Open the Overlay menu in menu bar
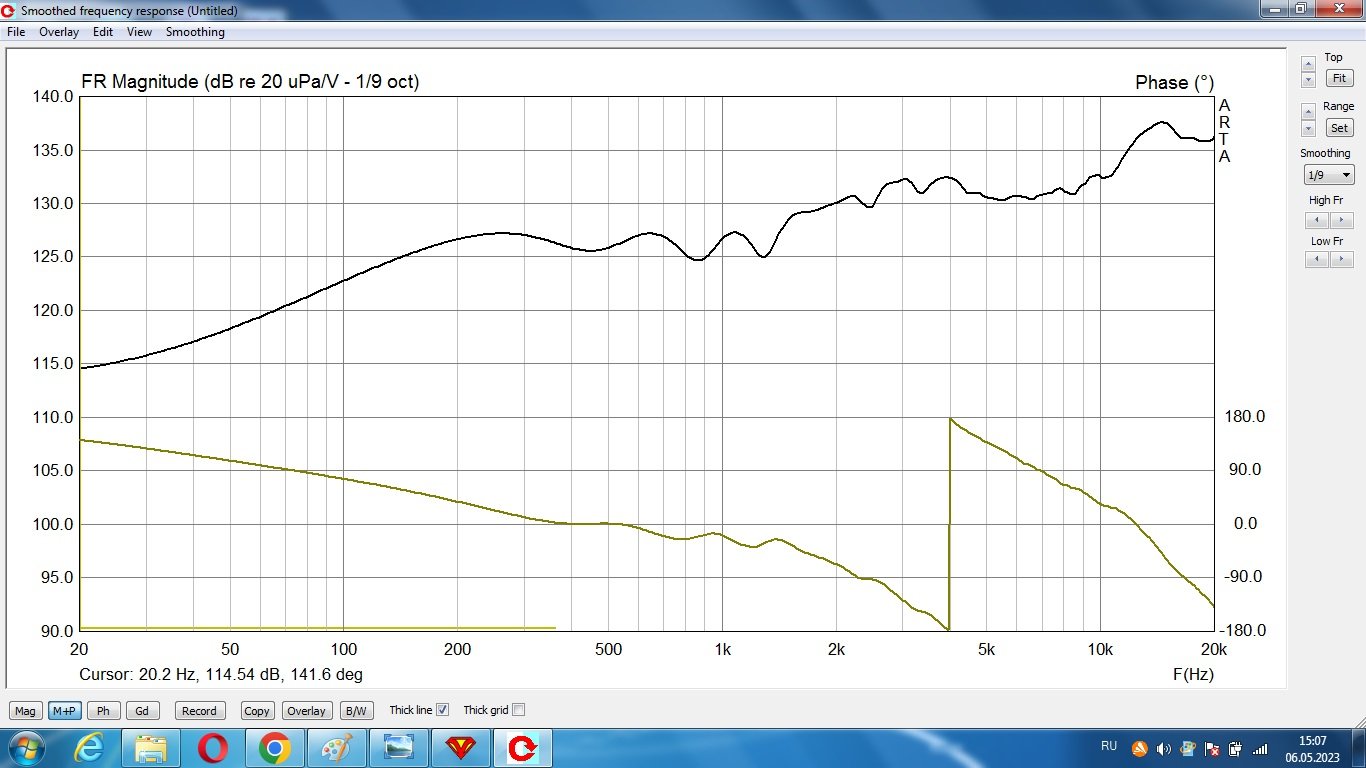1366x768 pixels. coord(59,32)
